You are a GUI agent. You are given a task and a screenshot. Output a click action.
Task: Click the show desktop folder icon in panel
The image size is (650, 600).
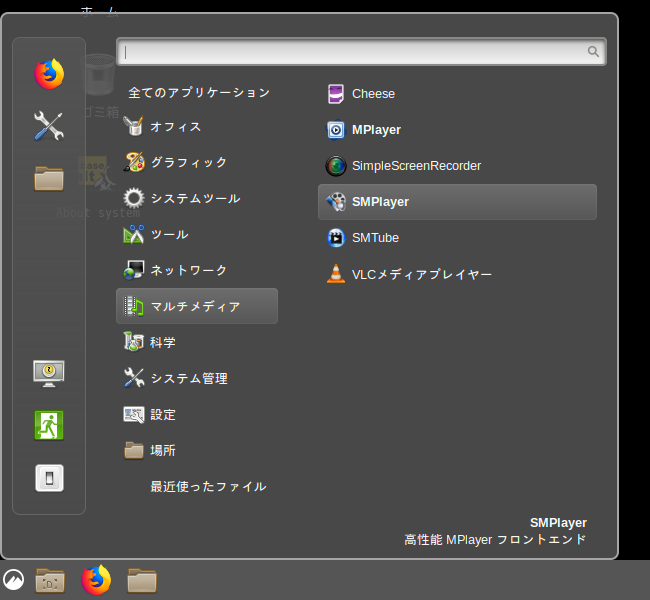pyautogui.click(x=50, y=580)
